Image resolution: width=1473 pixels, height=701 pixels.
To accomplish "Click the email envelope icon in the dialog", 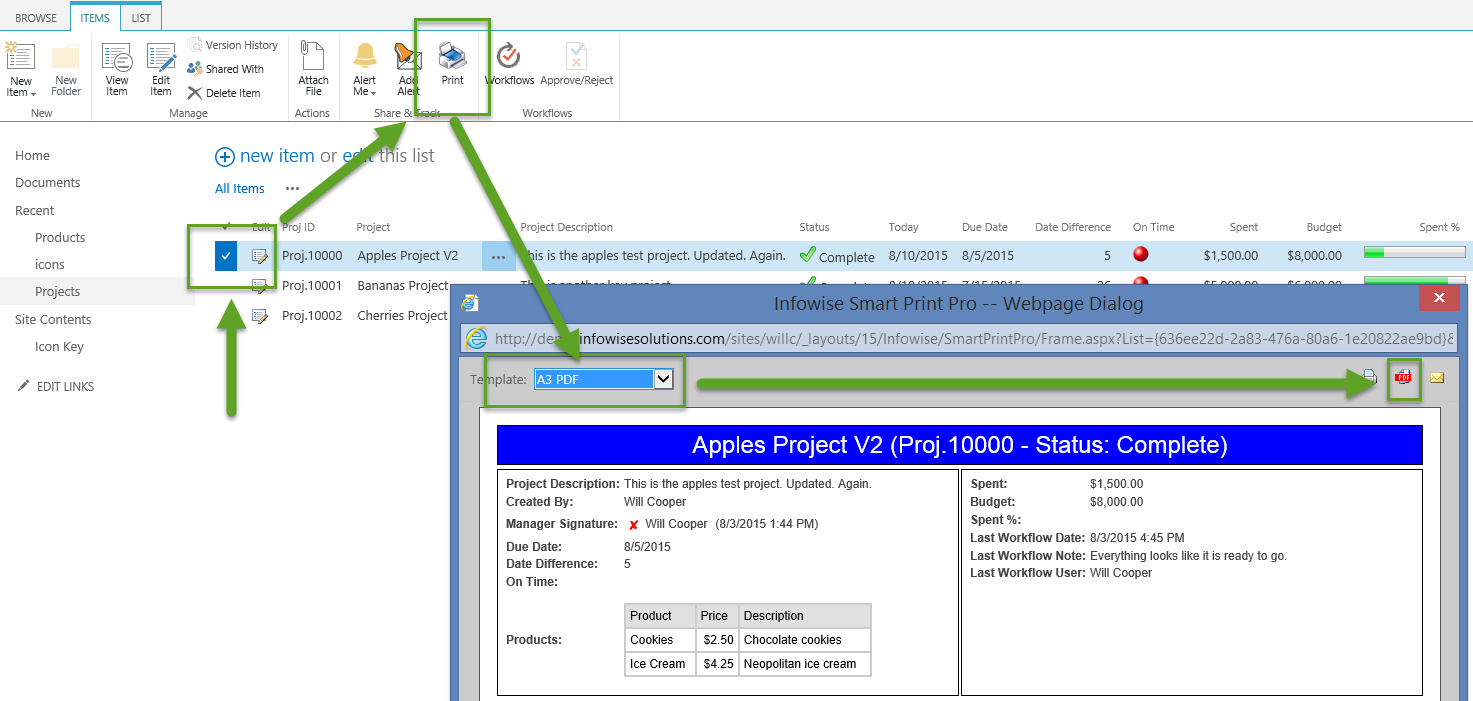I will point(1437,378).
